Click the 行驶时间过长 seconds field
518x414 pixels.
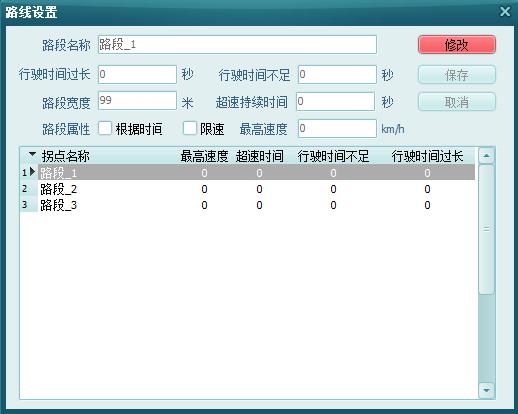click(137, 74)
